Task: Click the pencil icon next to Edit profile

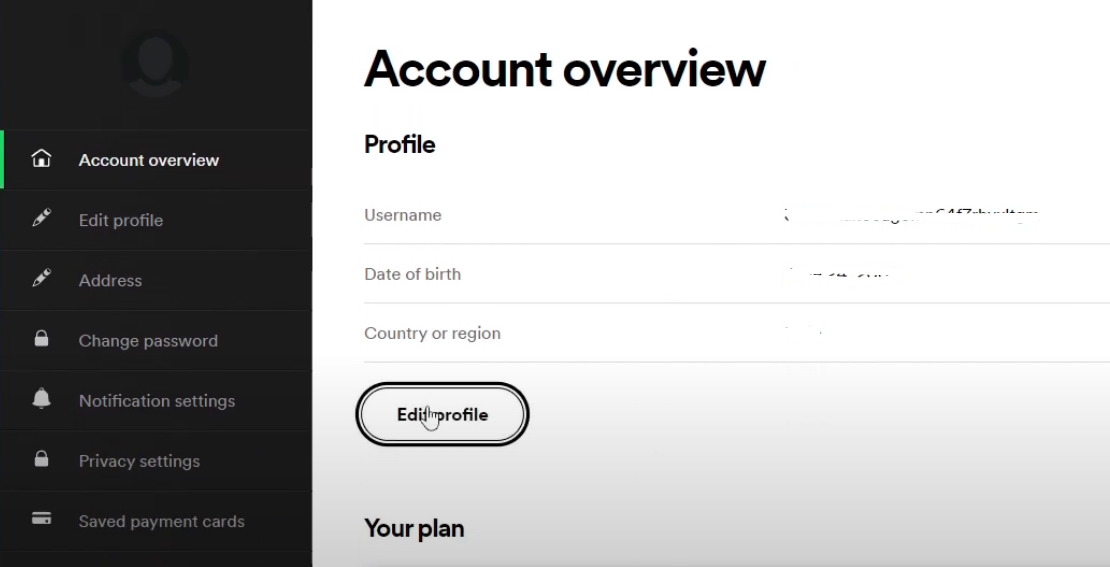Action: pos(41,218)
